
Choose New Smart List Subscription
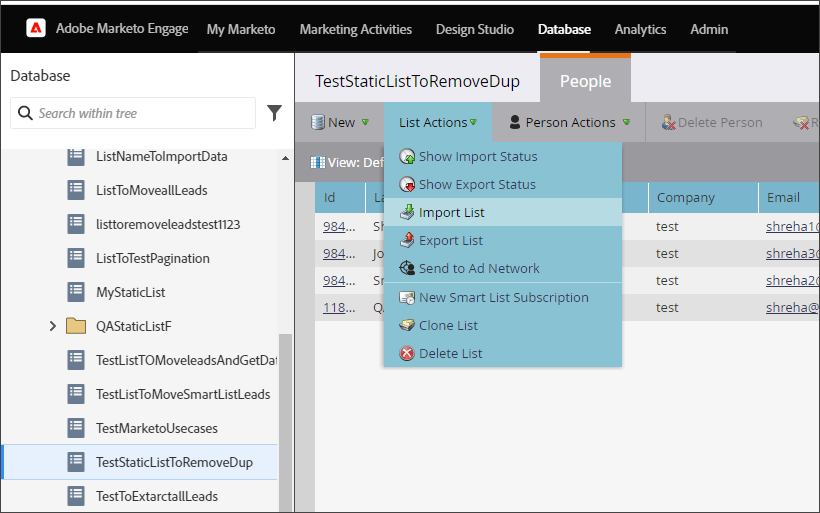pyautogui.click(x=503, y=298)
